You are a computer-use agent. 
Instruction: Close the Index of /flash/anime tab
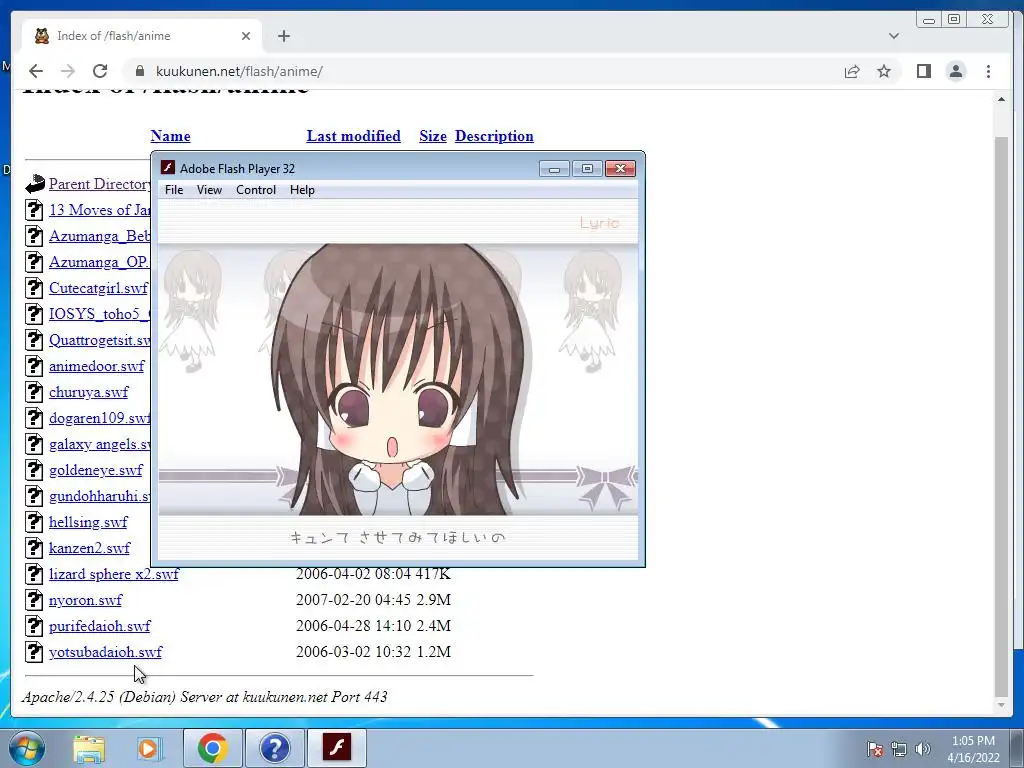246,36
